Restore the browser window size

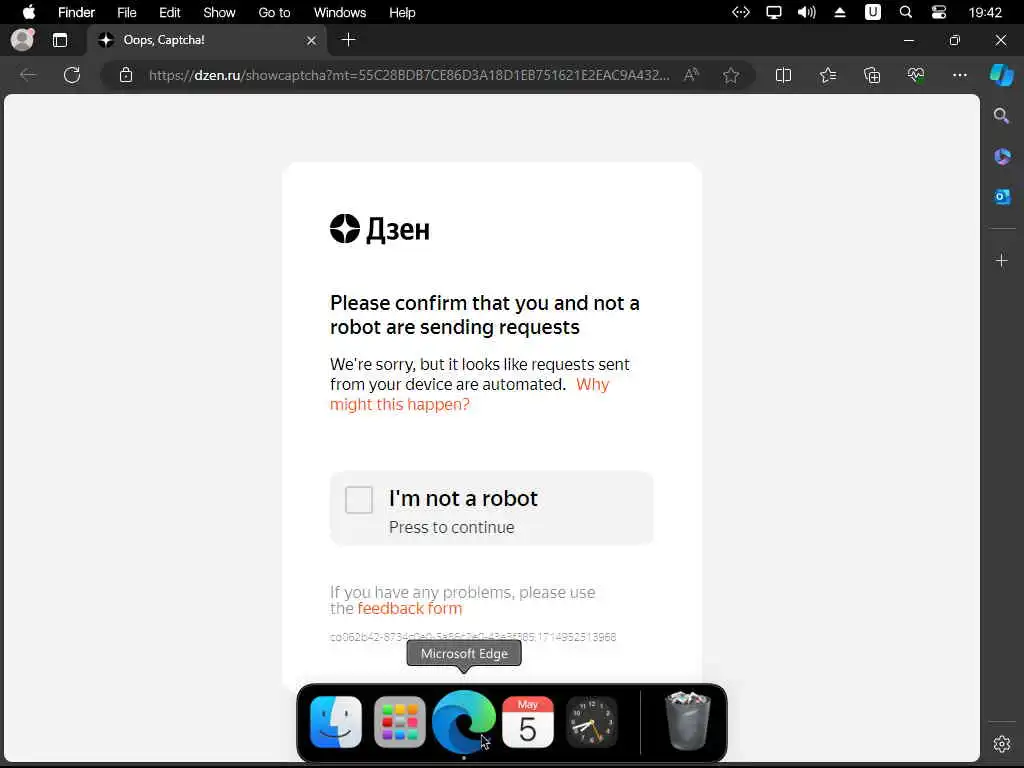tap(955, 40)
